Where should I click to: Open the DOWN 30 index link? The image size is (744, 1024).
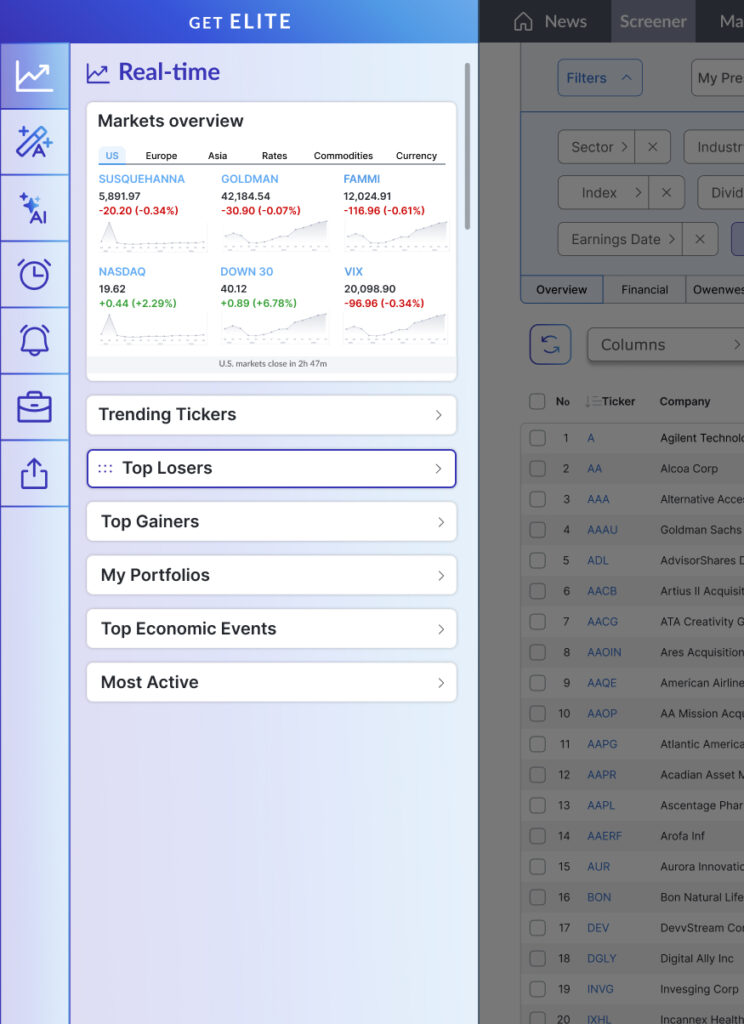(x=247, y=272)
